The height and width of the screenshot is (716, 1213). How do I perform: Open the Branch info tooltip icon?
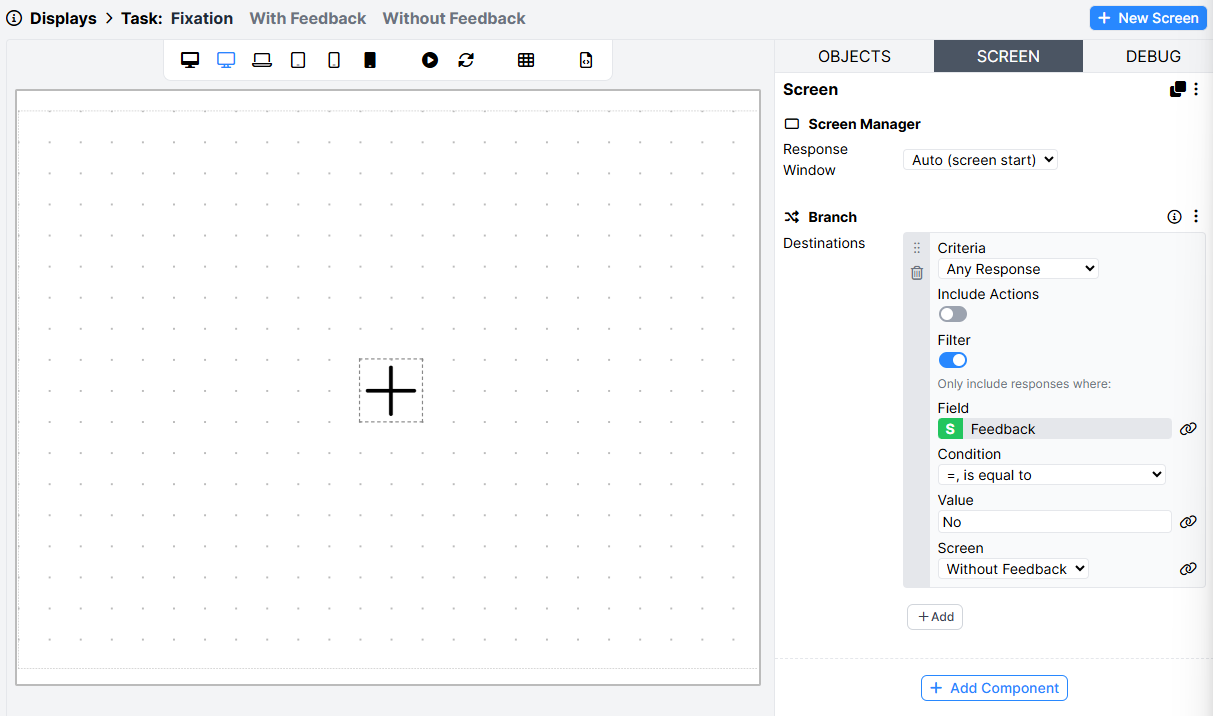[x=1174, y=216]
